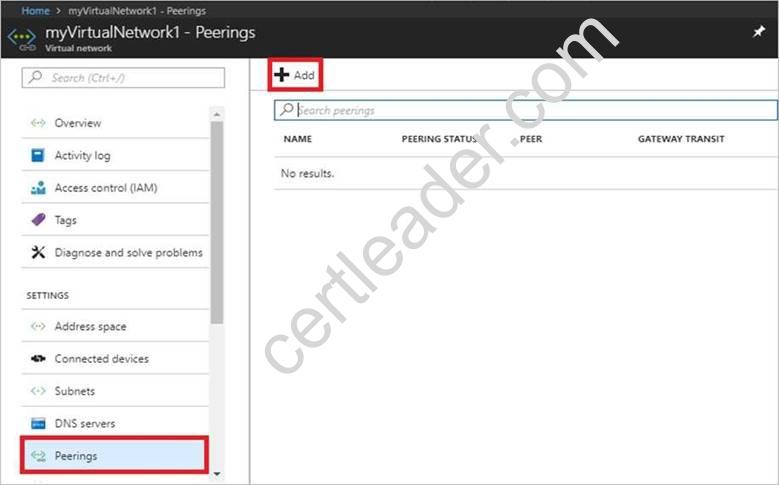The image size is (779, 485).
Task: Open the Subnets setting
Action: point(115,391)
